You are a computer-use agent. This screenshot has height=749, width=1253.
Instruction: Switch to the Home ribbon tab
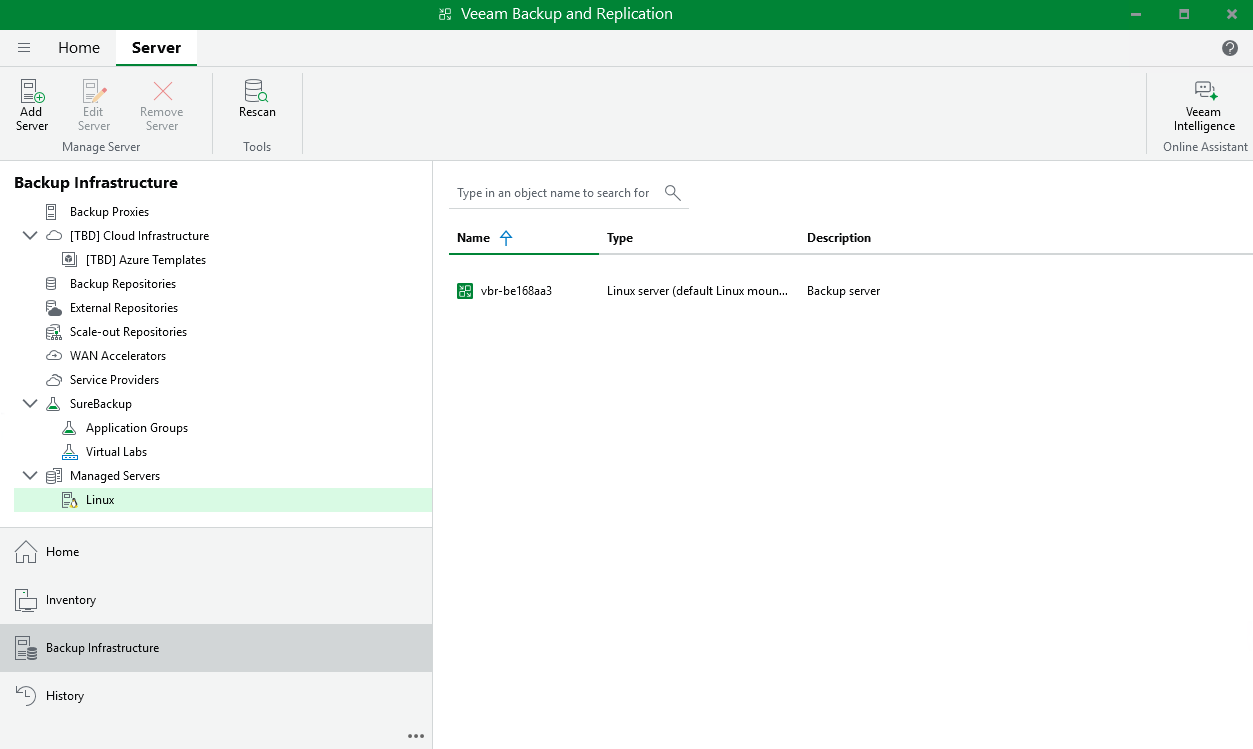tap(79, 48)
